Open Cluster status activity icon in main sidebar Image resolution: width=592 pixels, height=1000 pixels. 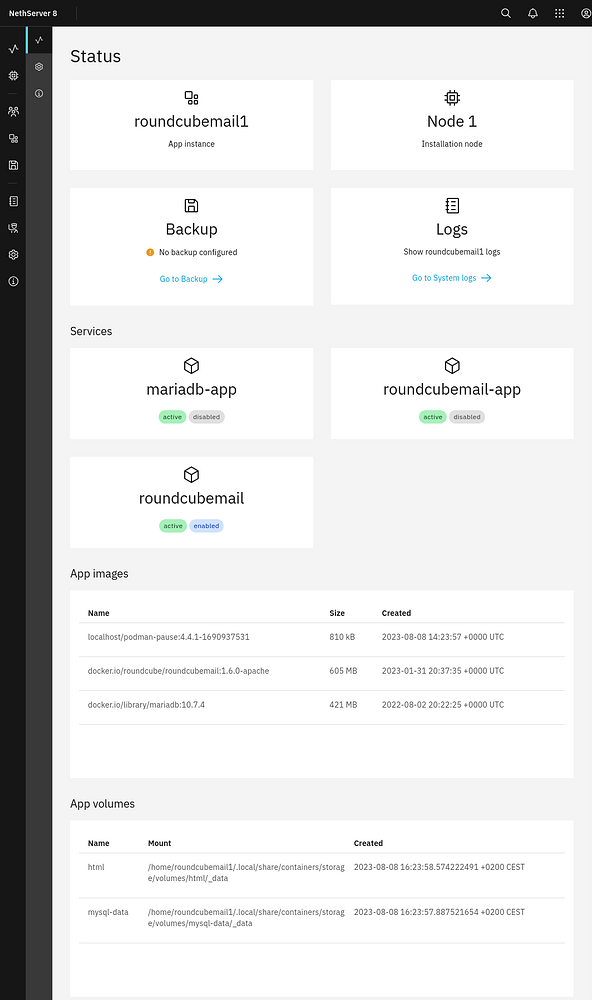coord(13,48)
